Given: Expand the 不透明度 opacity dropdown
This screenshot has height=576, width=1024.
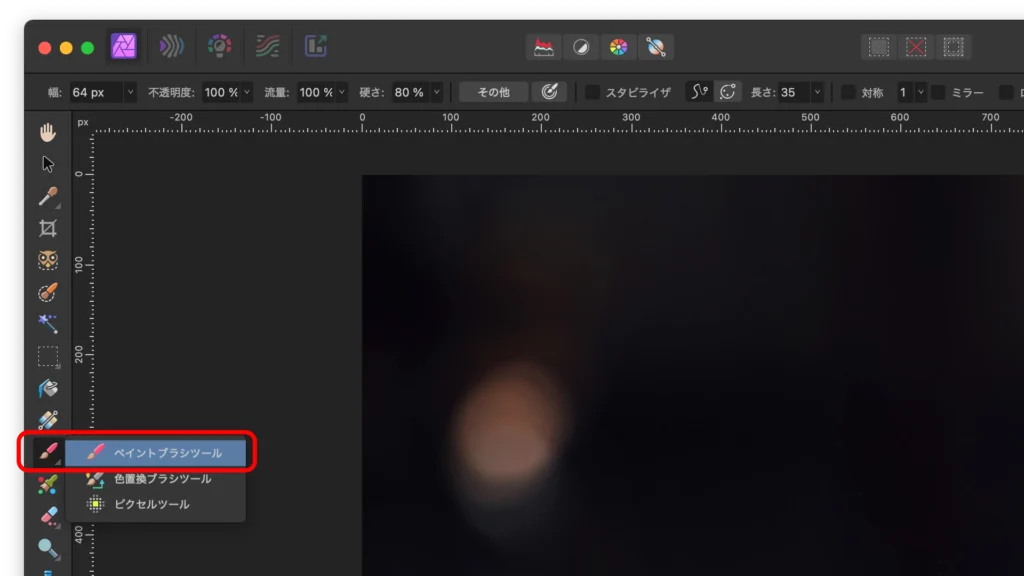Looking at the screenshot, I should coord(247,92).
